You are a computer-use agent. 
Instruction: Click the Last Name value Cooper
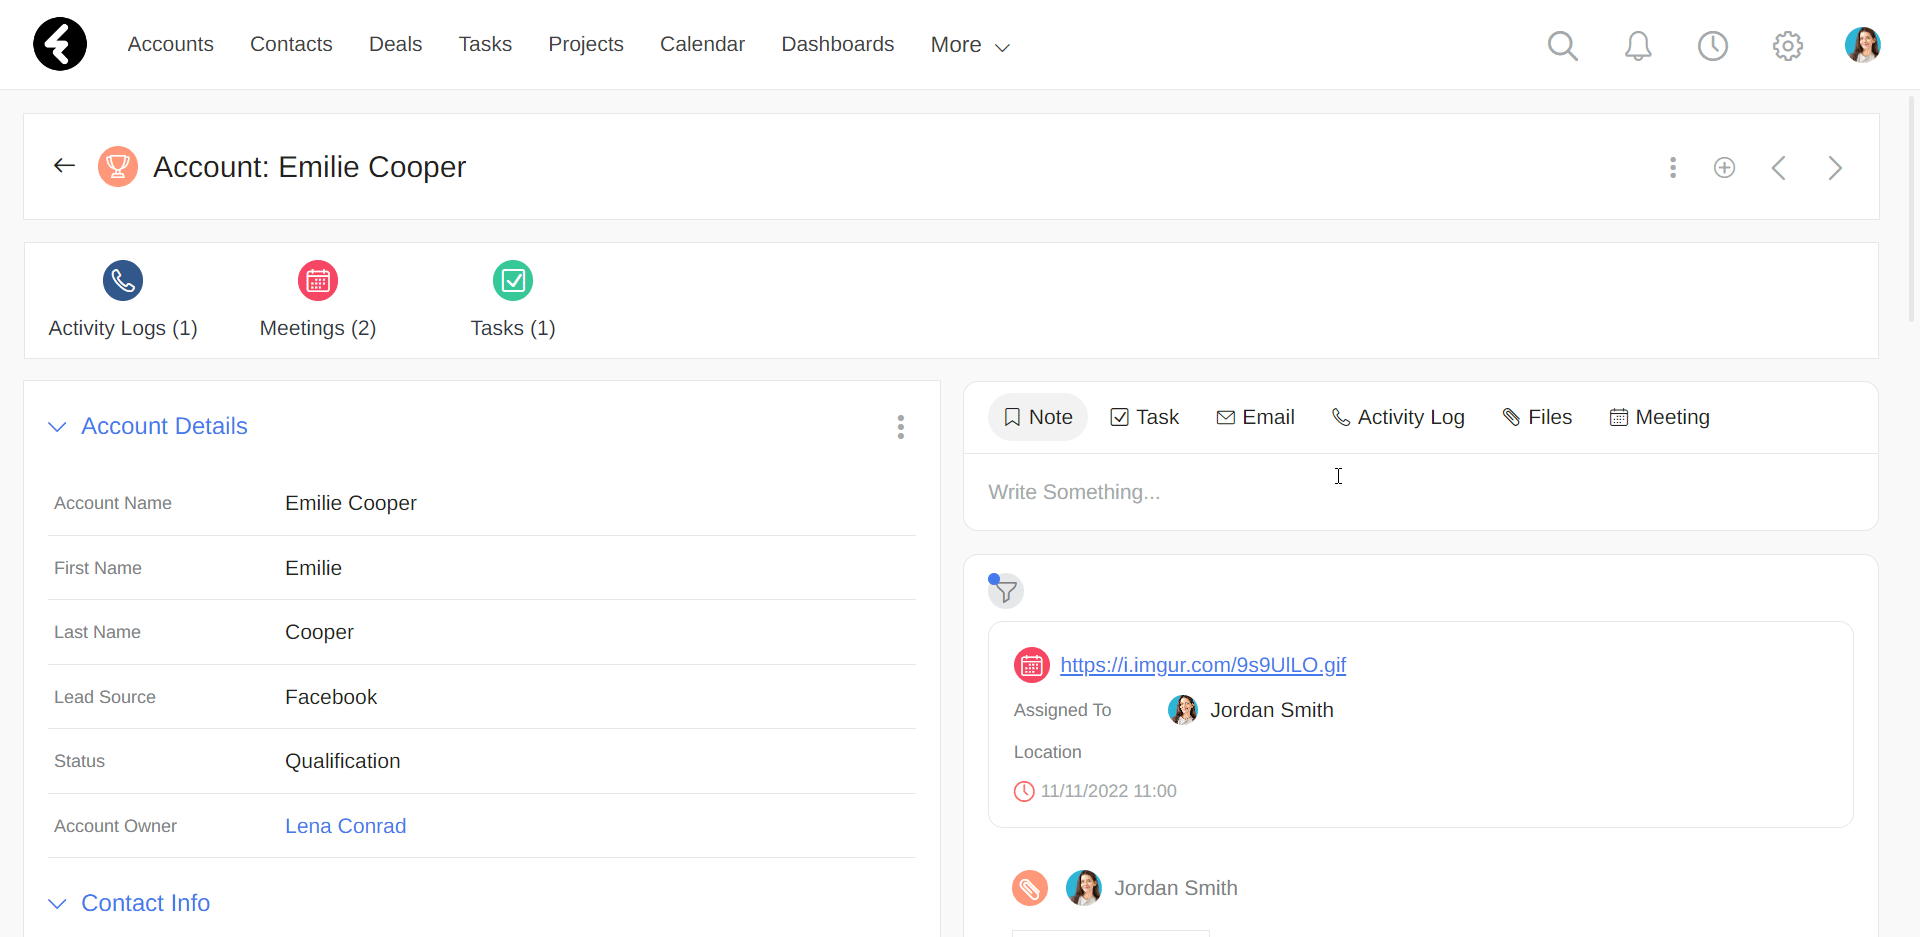(x=320, y=632)
